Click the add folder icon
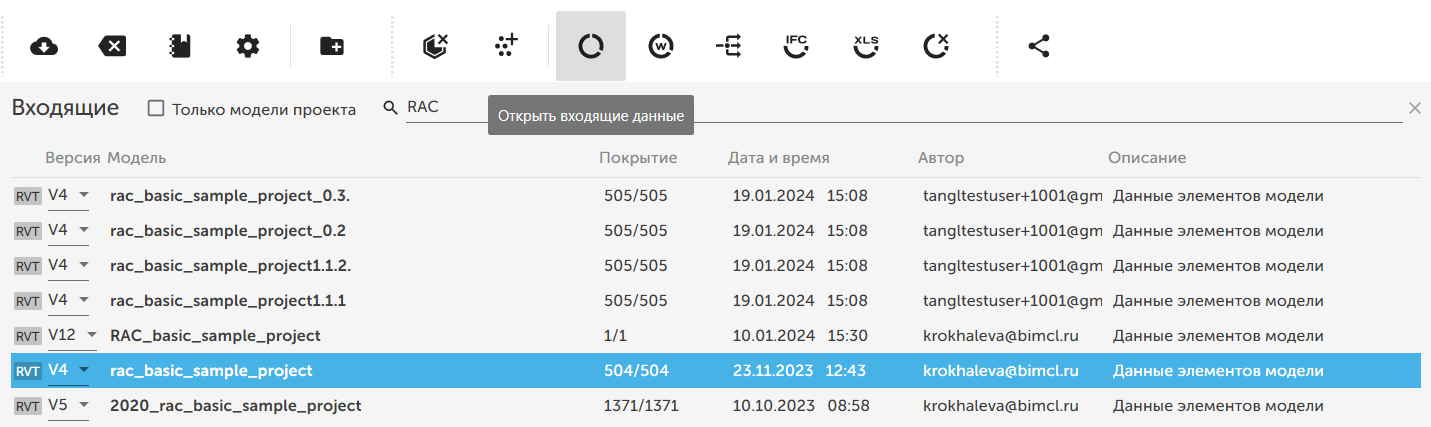 coord(331,46)
